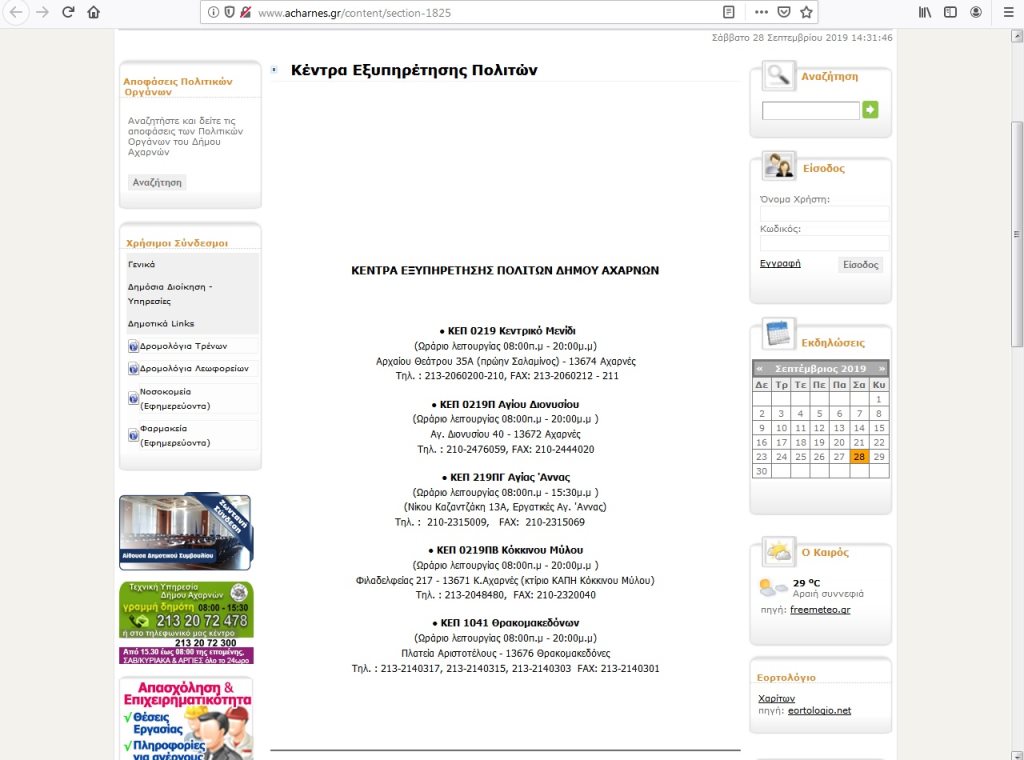This screenshot has width=1024, height=760.
Task: Toggle reader view in the address bar
Action: click(729, 12)
